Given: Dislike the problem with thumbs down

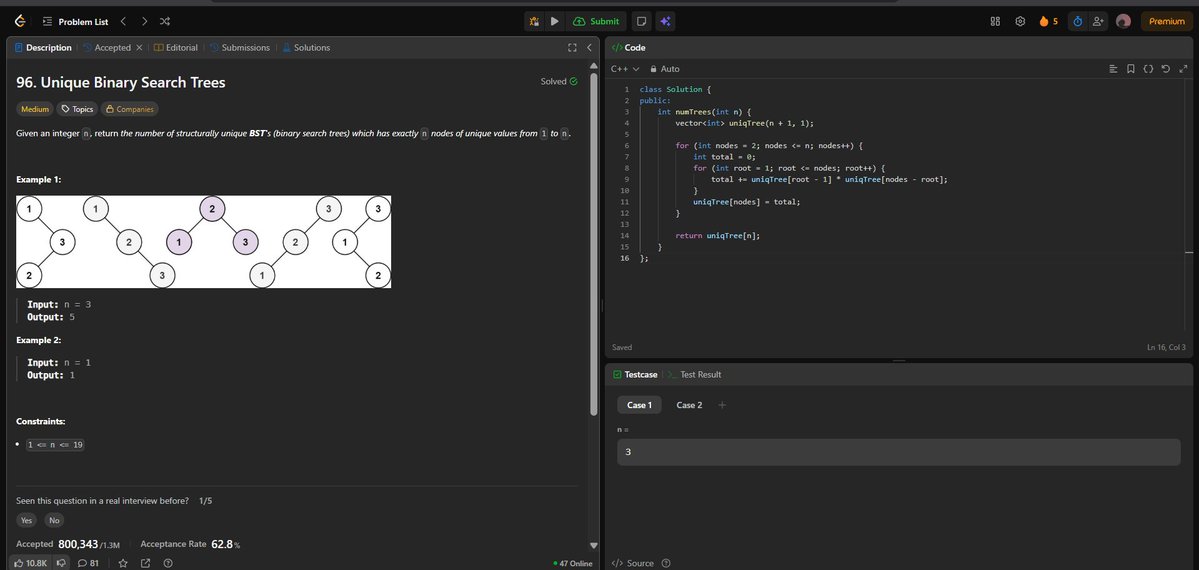Looking at the screenshot, I should tap(61, 563).
